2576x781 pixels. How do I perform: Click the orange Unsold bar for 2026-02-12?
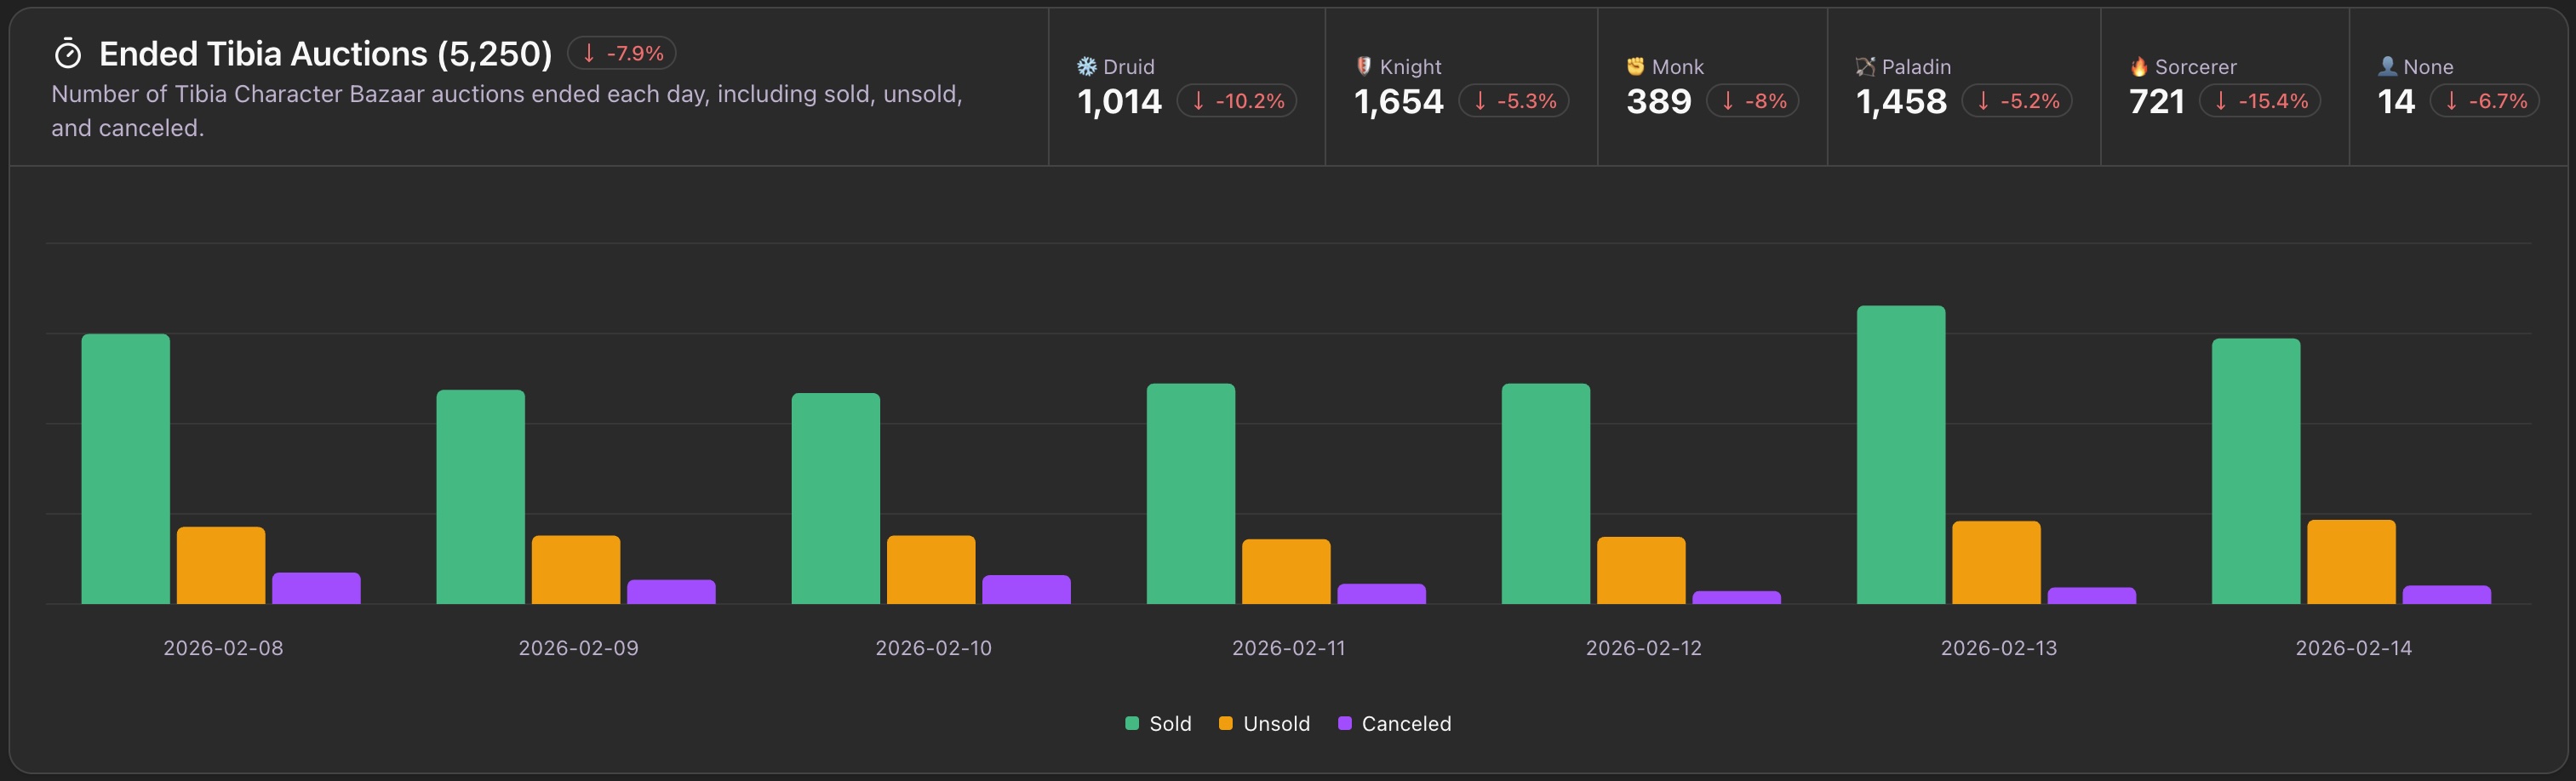tap(1641, 571)
